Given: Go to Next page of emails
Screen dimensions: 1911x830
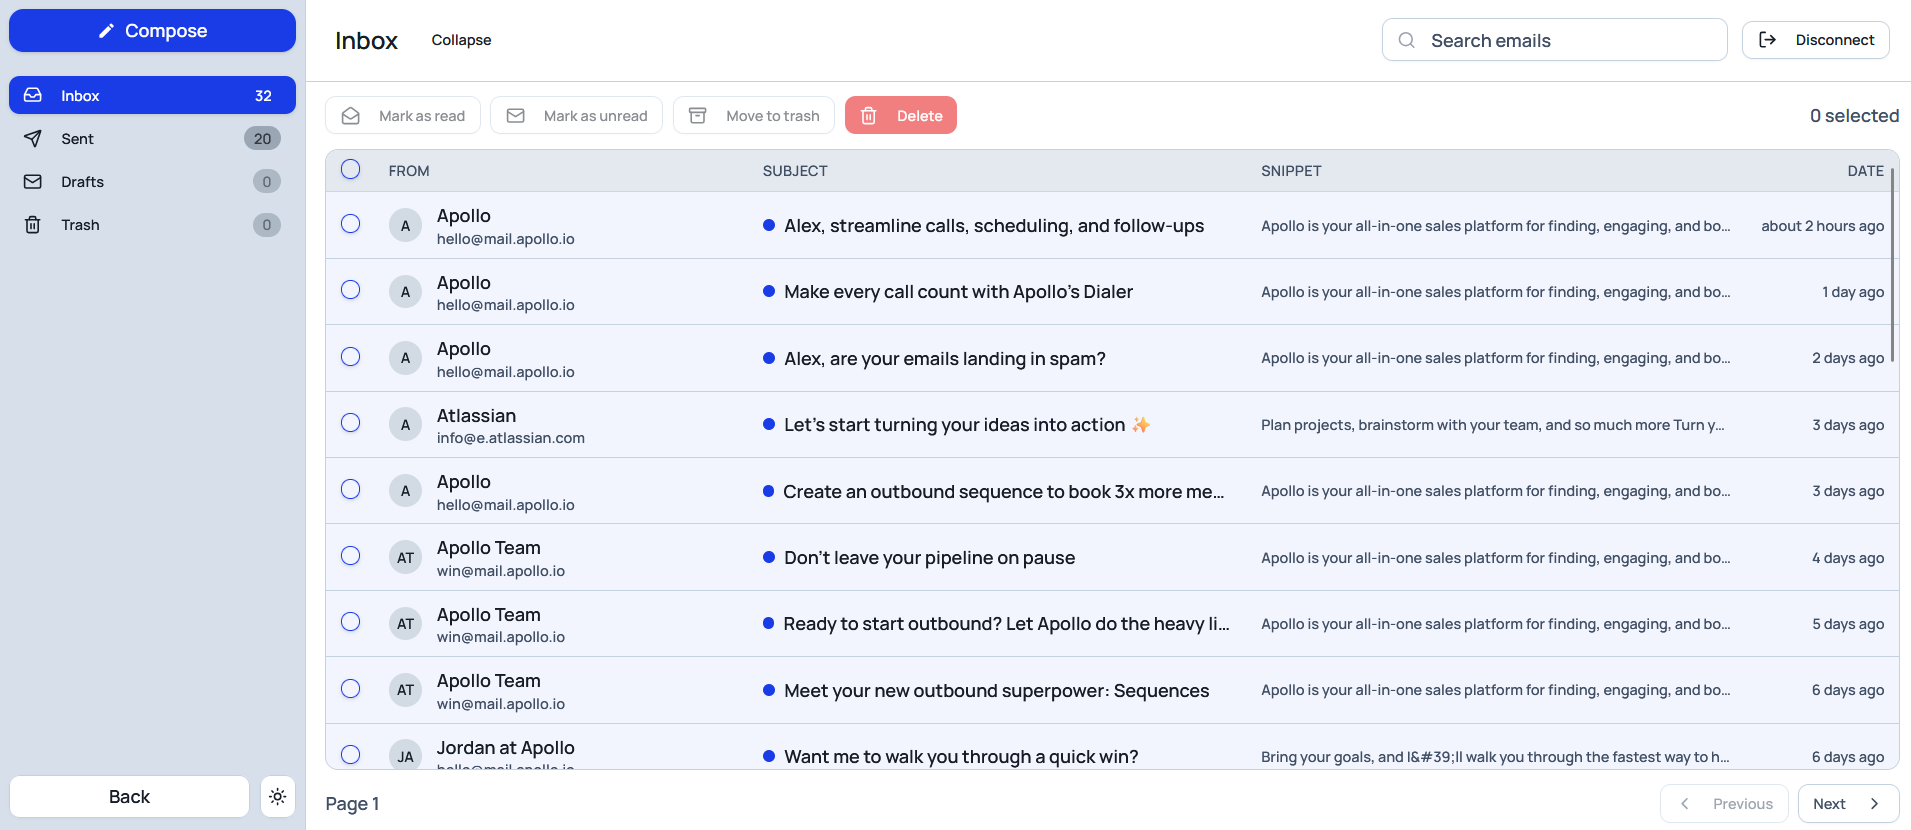Looking at the screenshot, I should (x=1847, y=804).
